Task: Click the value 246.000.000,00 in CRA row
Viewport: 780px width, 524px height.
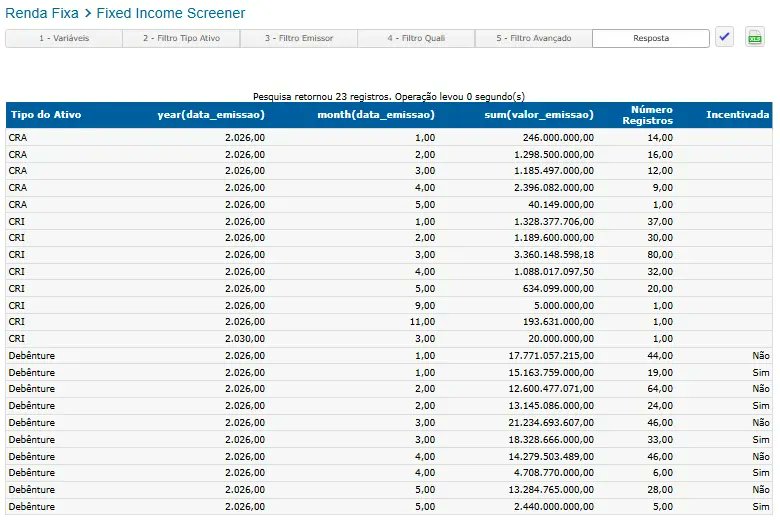Action: [x=558, y=137]
